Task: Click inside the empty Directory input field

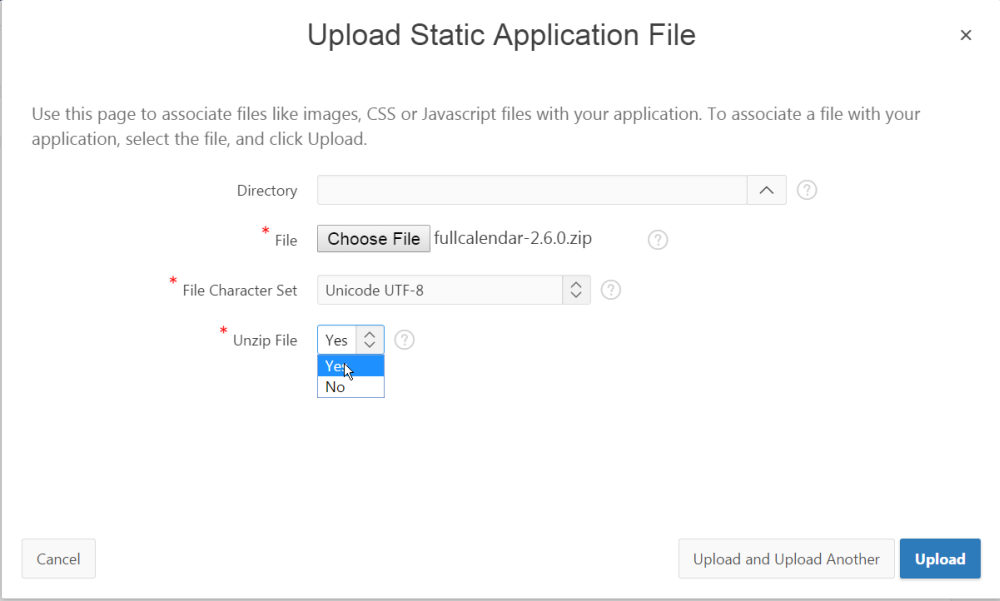Action: point(530,189)
